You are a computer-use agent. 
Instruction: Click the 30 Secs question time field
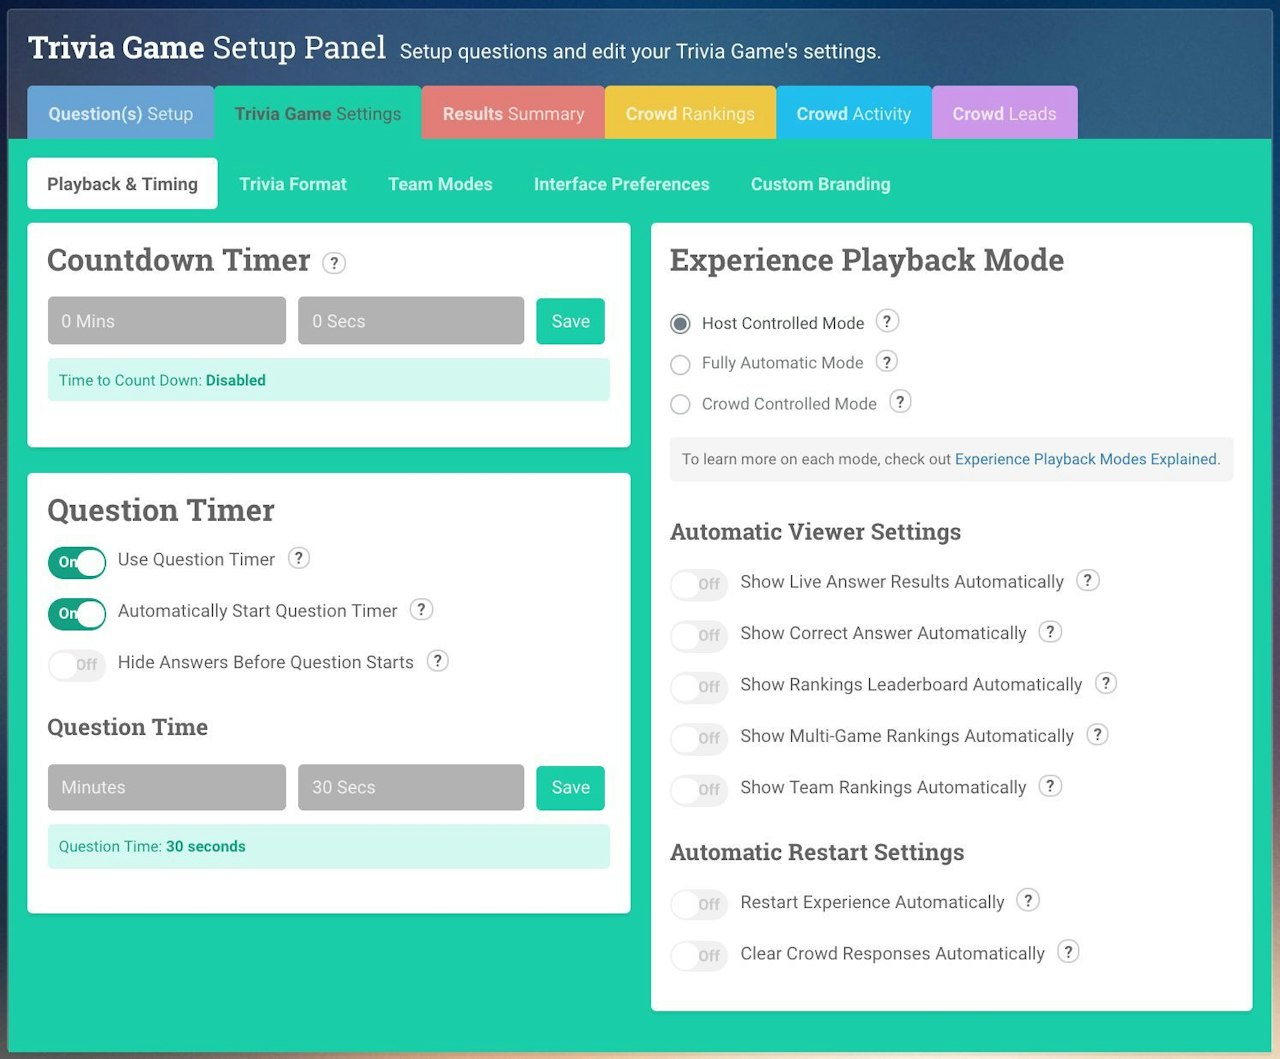410,787
